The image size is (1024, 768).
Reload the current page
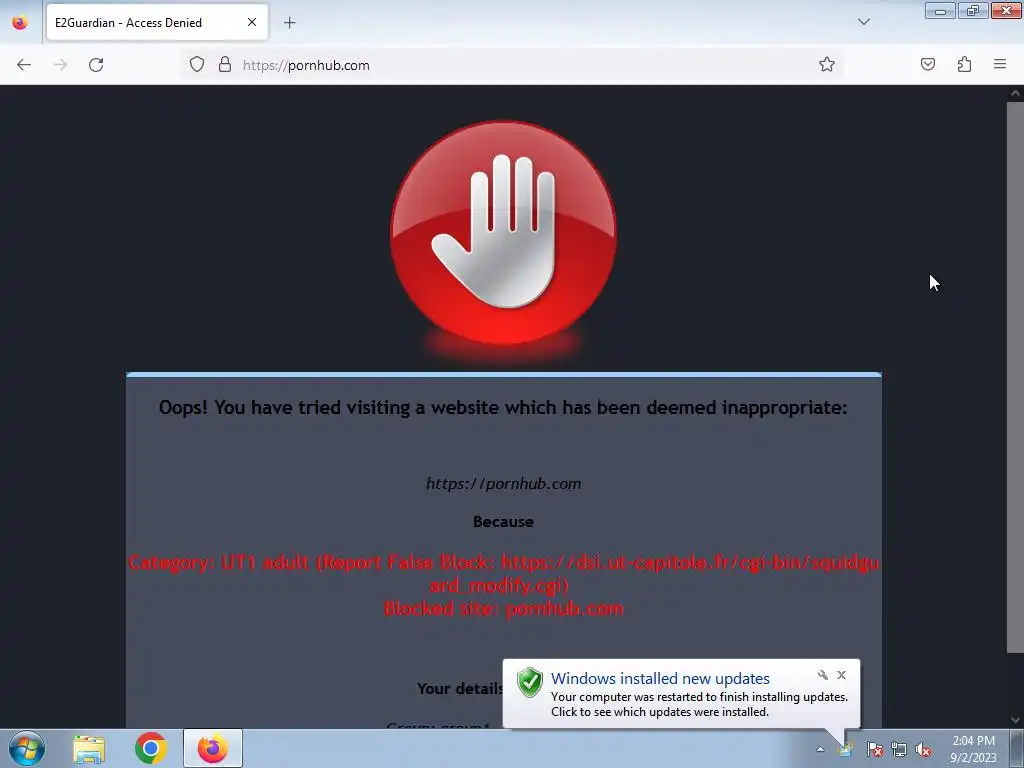point(96,65)
